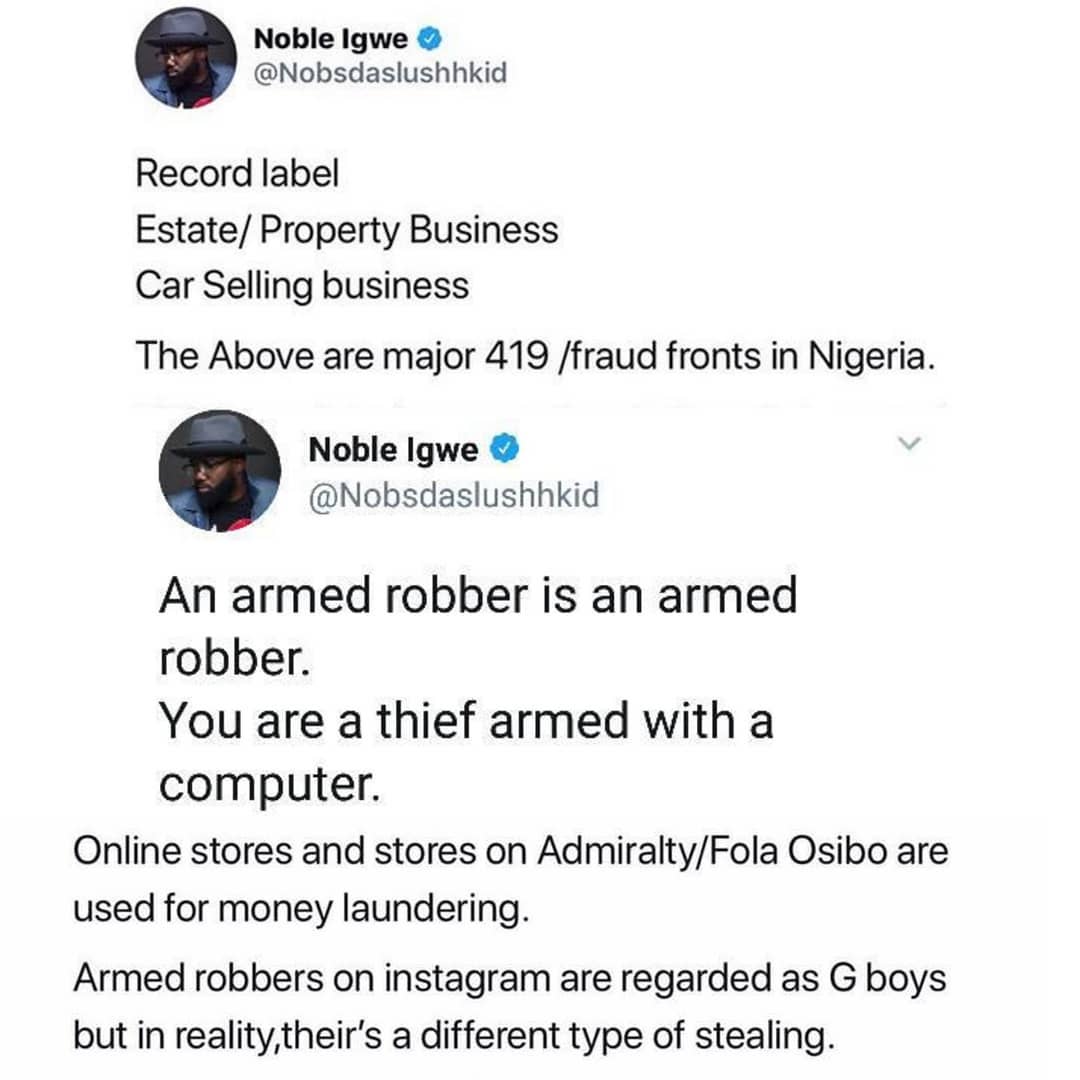Screen dimensions: 1080x1080
Task: Click the 'Admiralty/Fola Osibo' text
Action: tap(712, 851)
